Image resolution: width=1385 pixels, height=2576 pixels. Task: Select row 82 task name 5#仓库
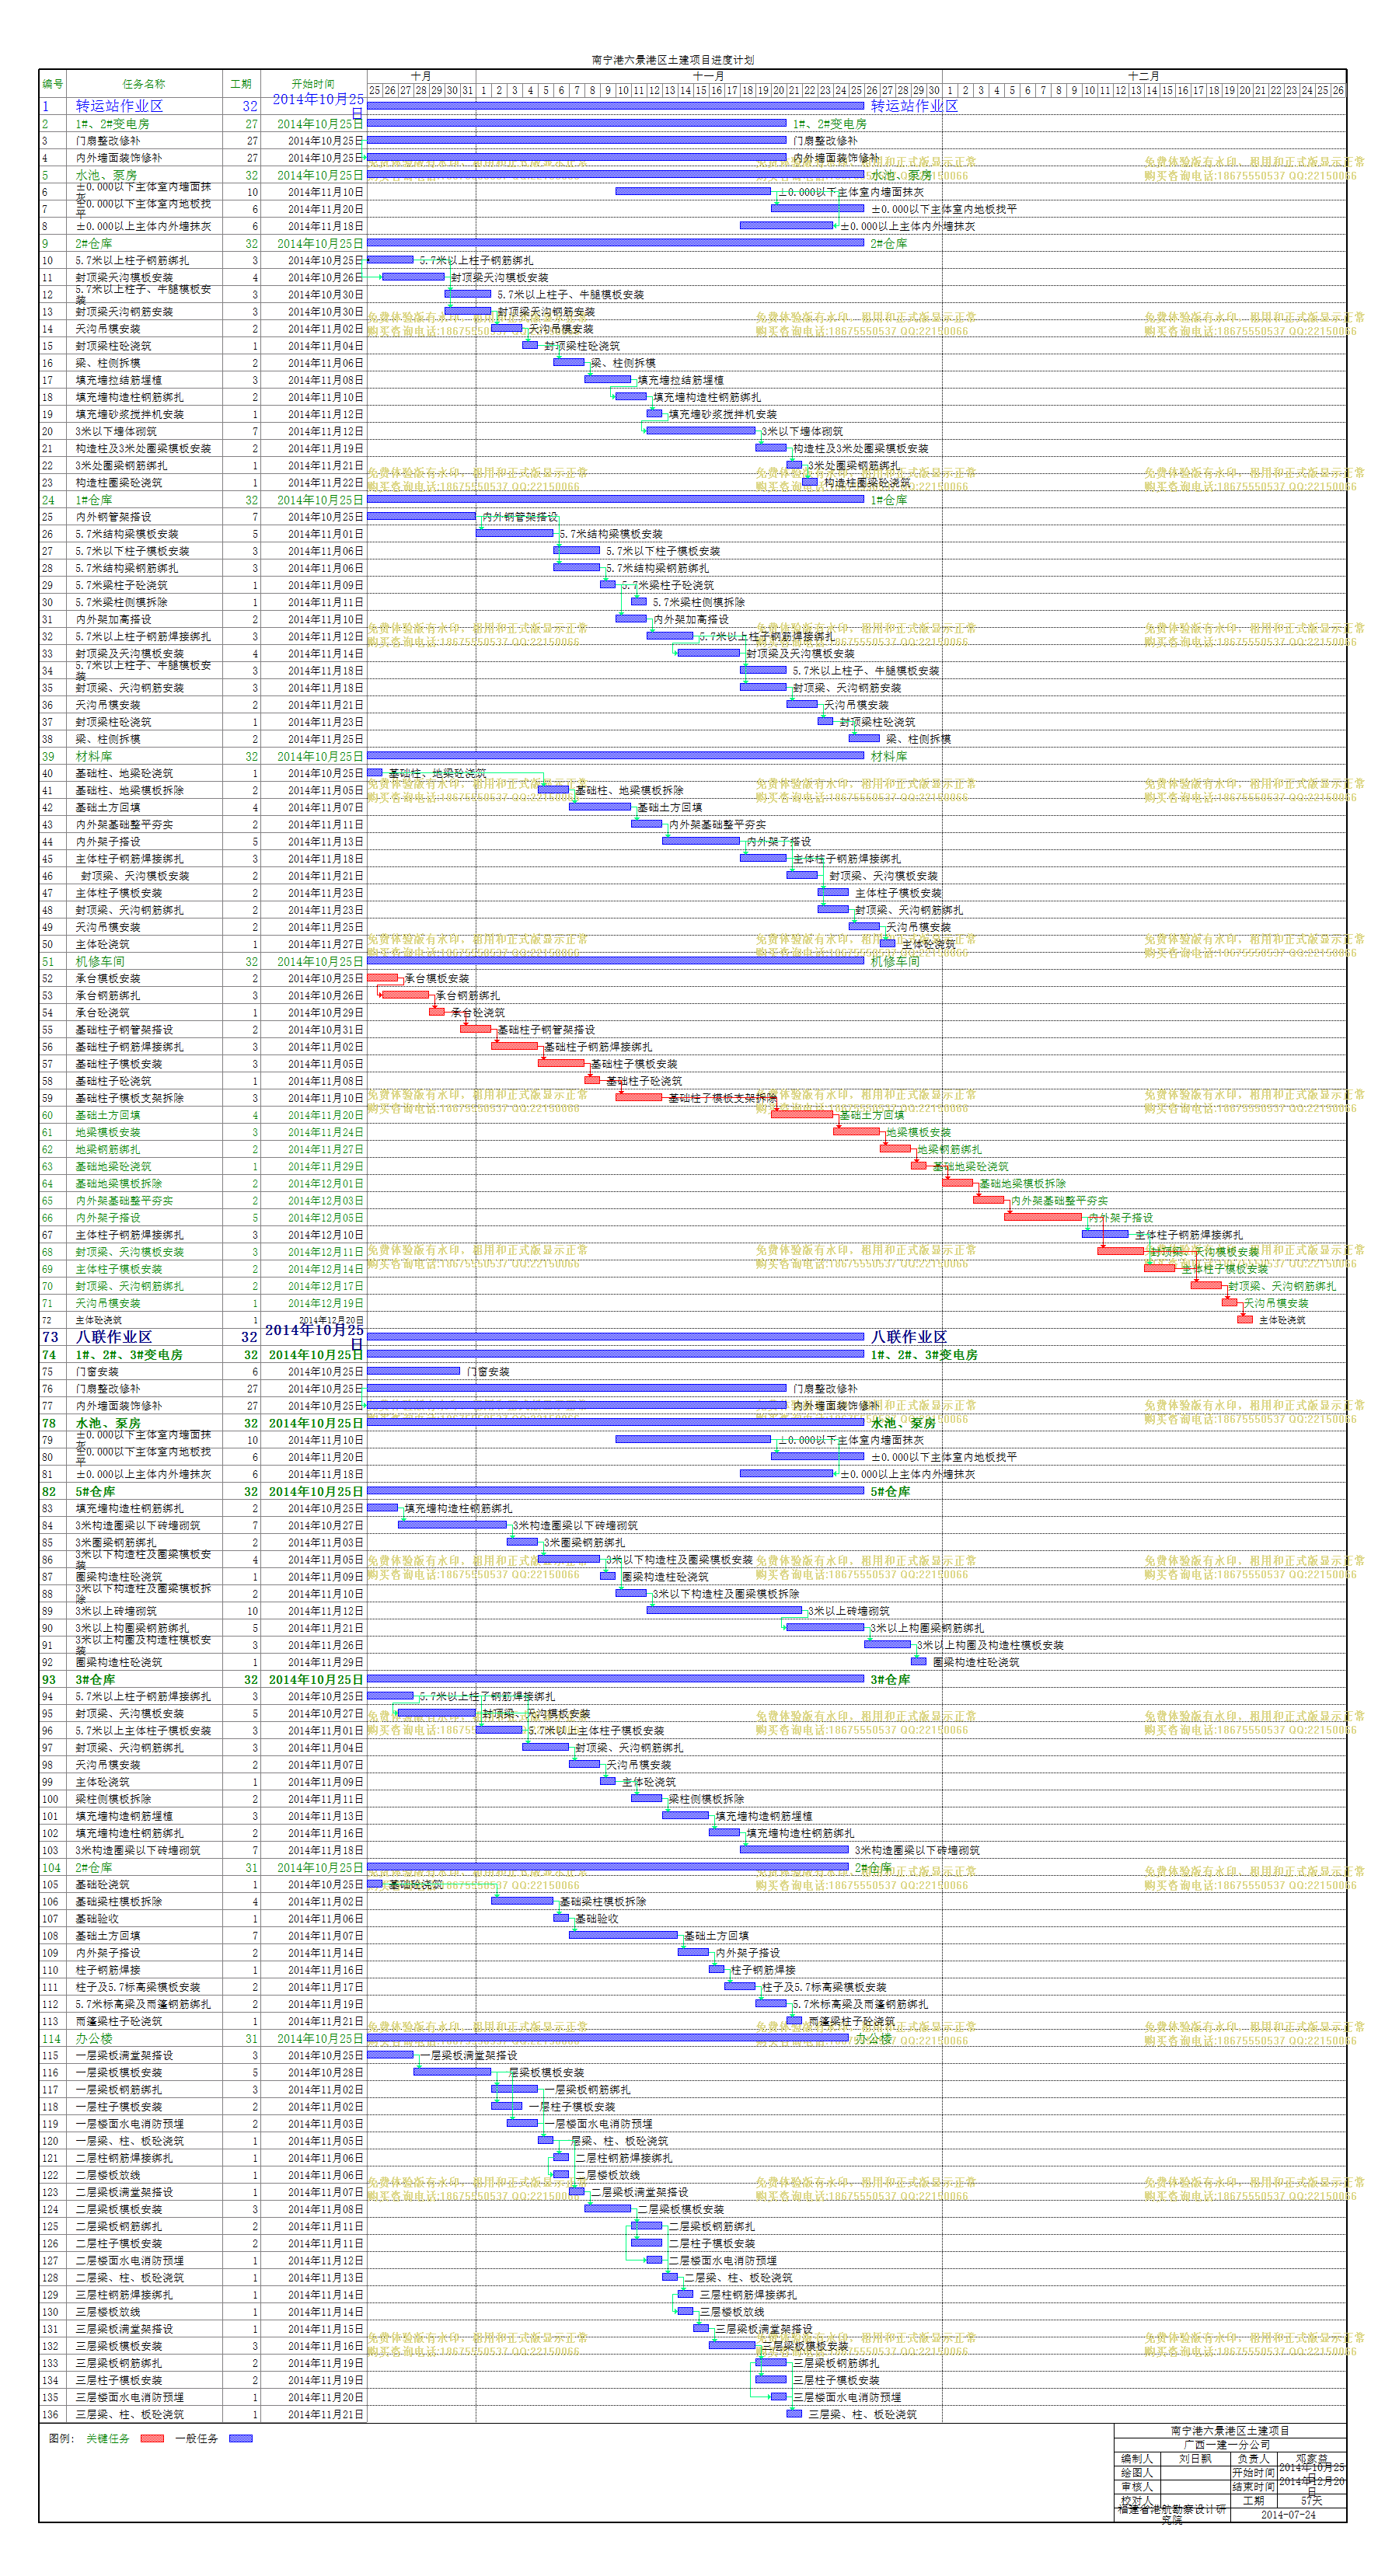[x=95, y=1492]
